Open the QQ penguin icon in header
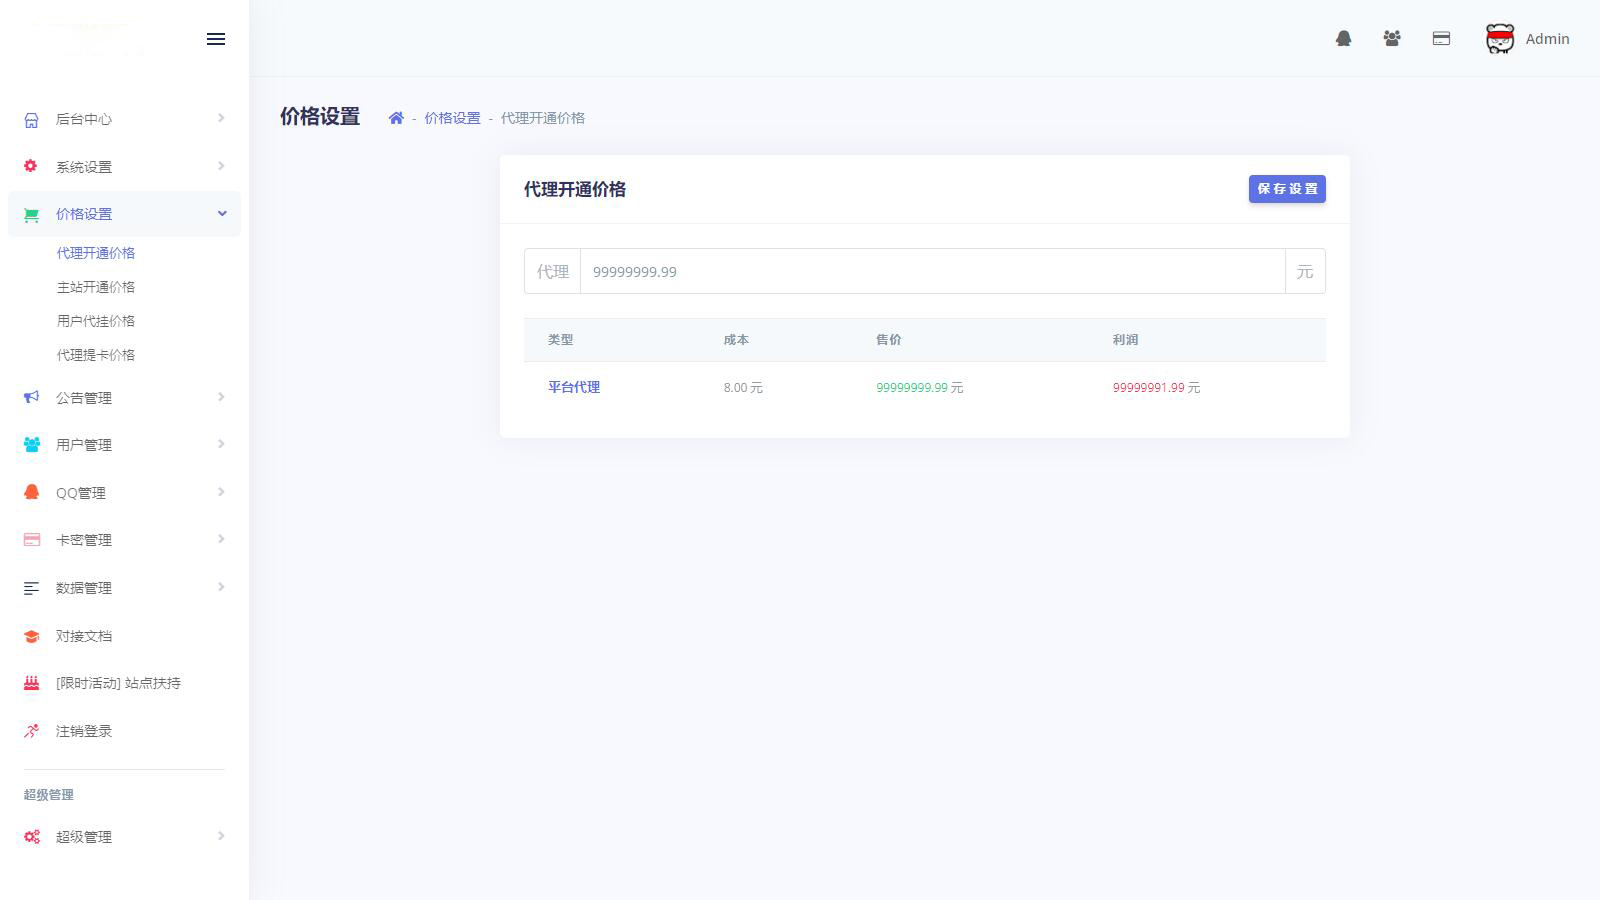This screenshot has height=900, width=1600. tap(1343, 39)
